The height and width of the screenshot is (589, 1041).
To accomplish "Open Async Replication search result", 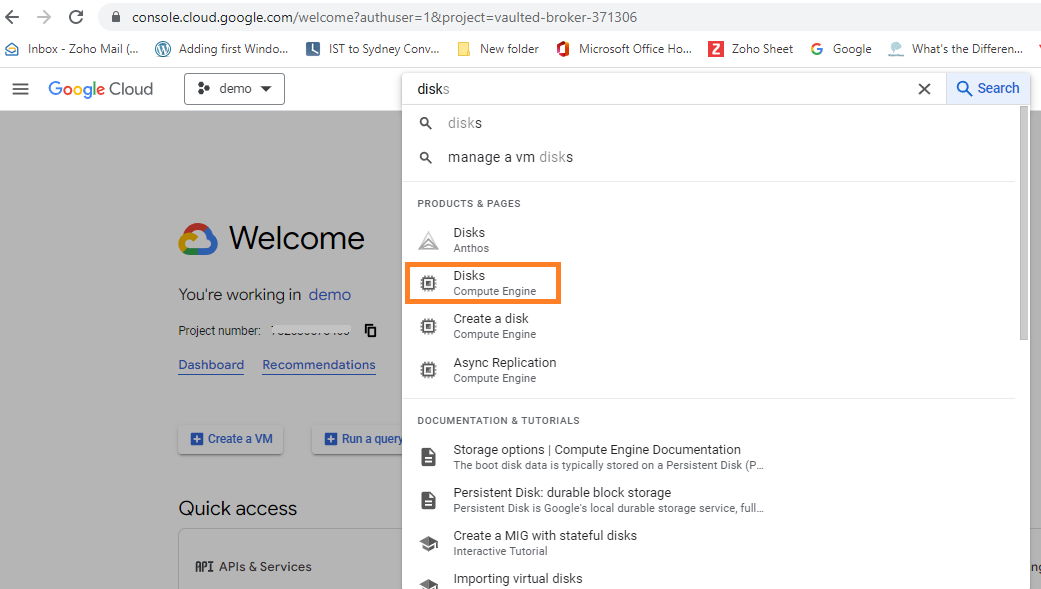I will click(x=504, y=369).
